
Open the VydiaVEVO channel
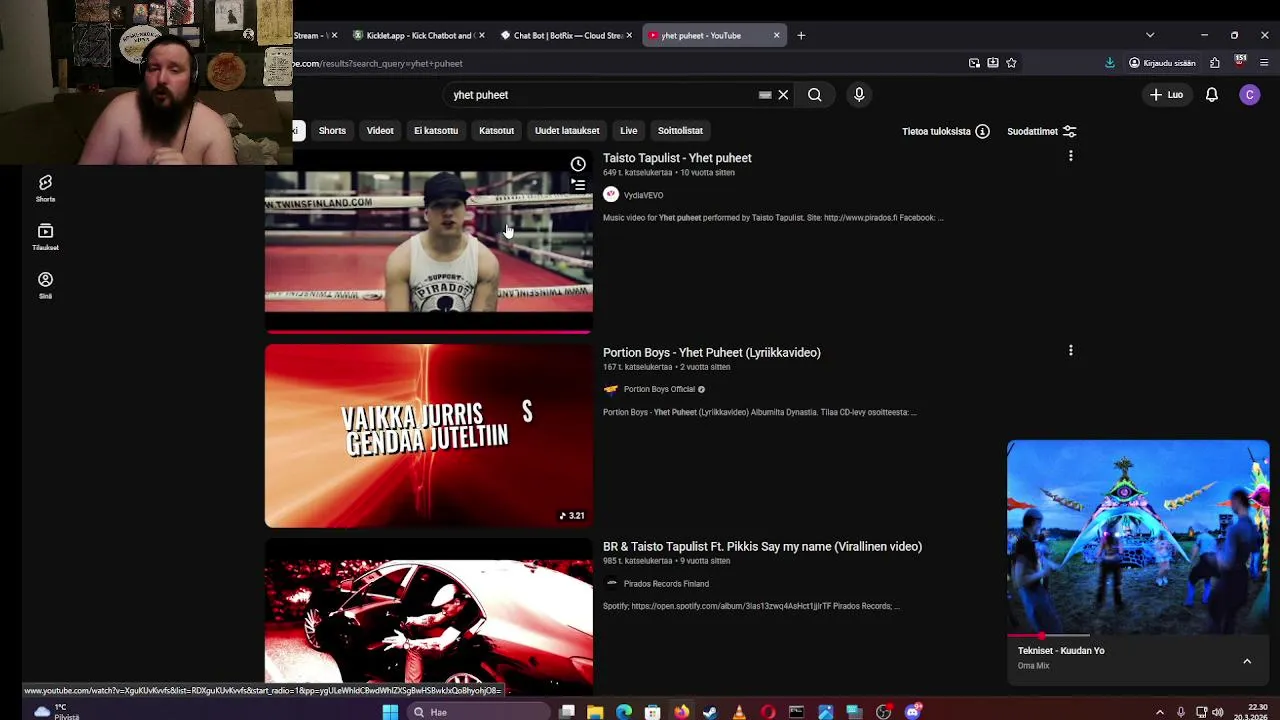coord(643,195)
